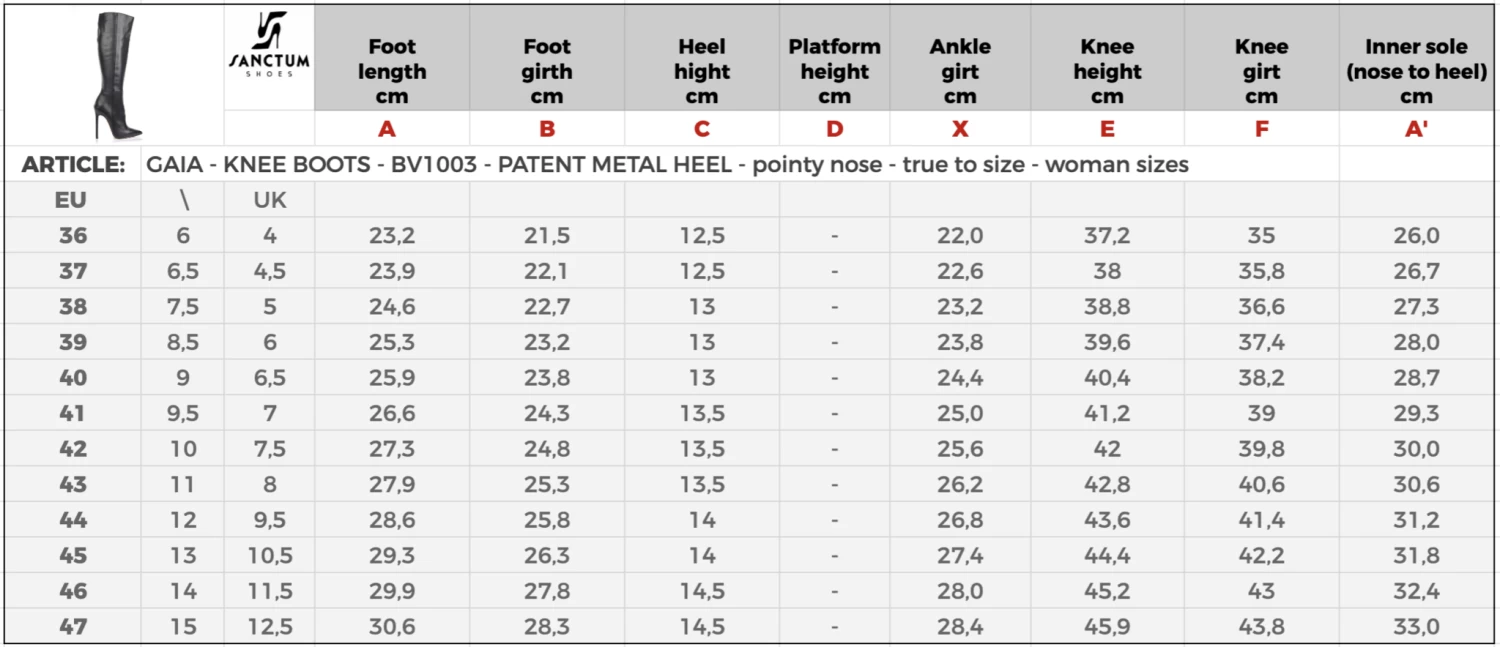Click the red letter D column label

pyautogui.click(x=834, y=129)
